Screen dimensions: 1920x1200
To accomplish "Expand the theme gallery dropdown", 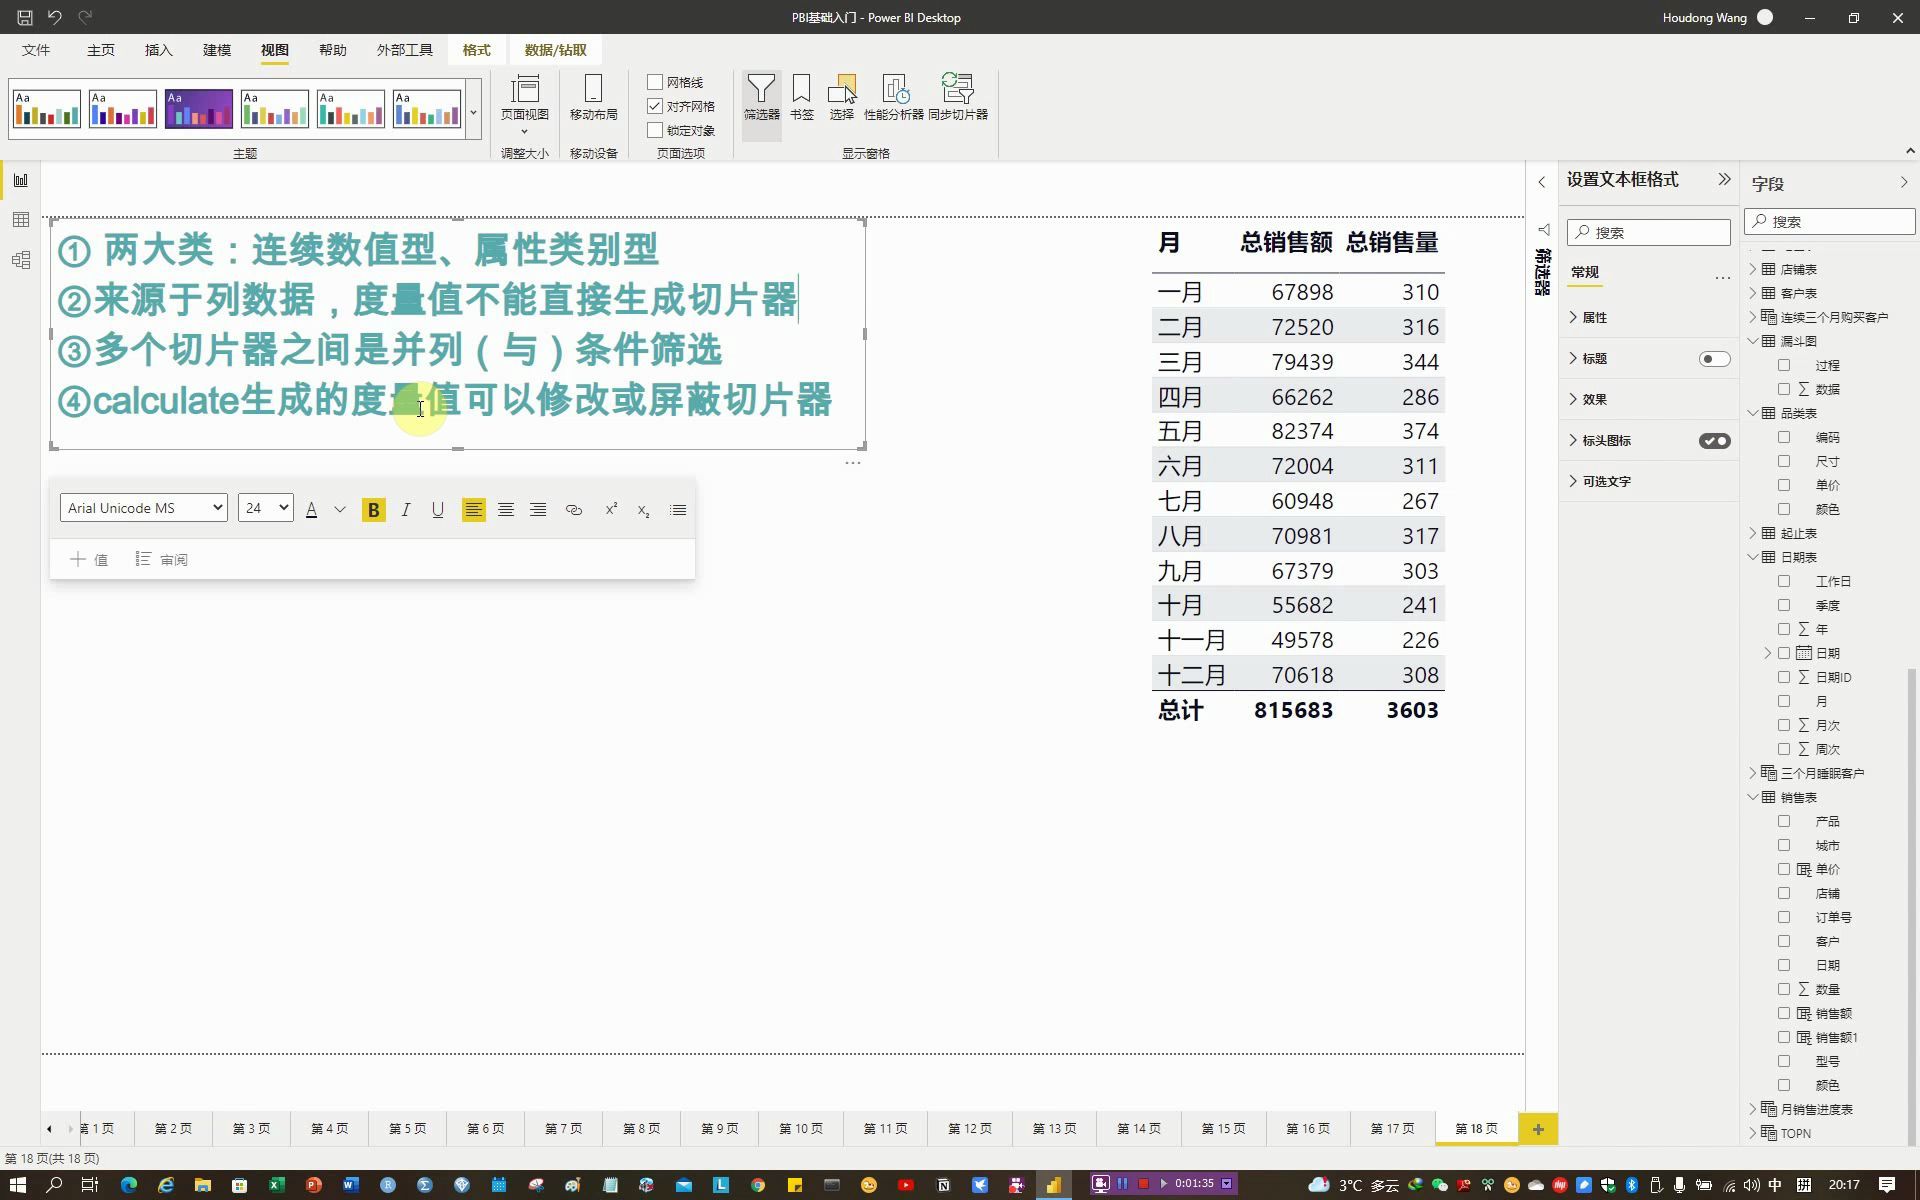I will [x=473, y=109].
